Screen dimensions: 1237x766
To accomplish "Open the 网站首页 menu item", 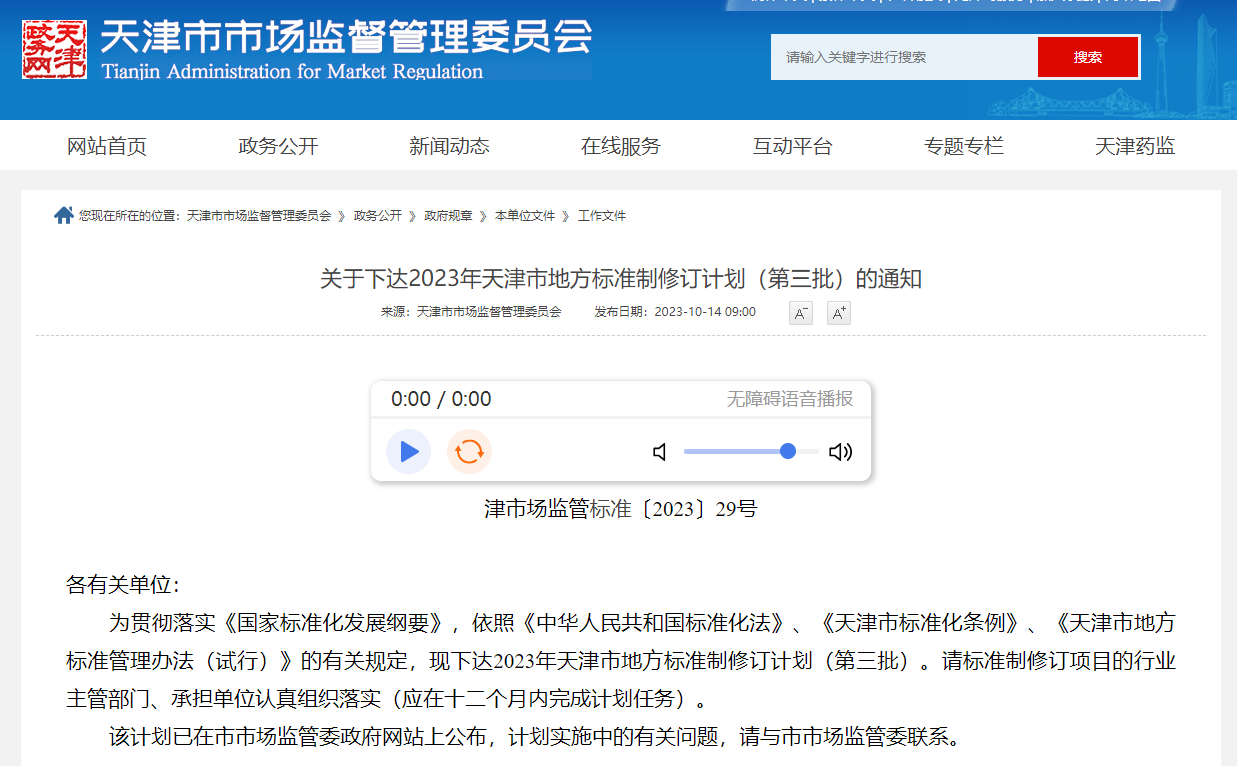I will pyautogui.click(x=107, y=147).
